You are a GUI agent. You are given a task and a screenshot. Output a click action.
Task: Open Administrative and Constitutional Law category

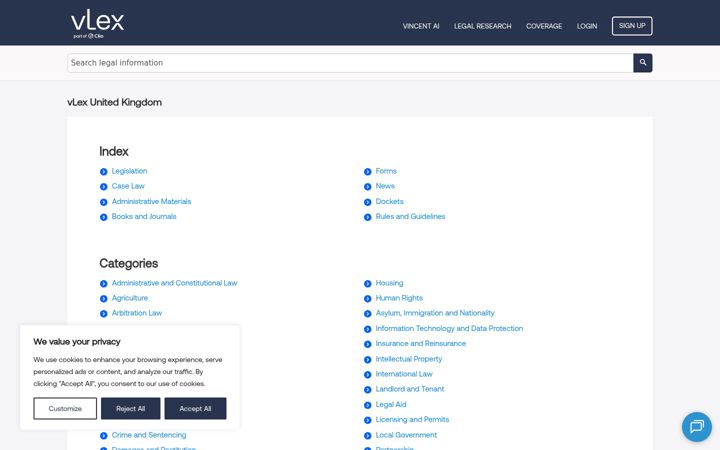tap(174, 283)
